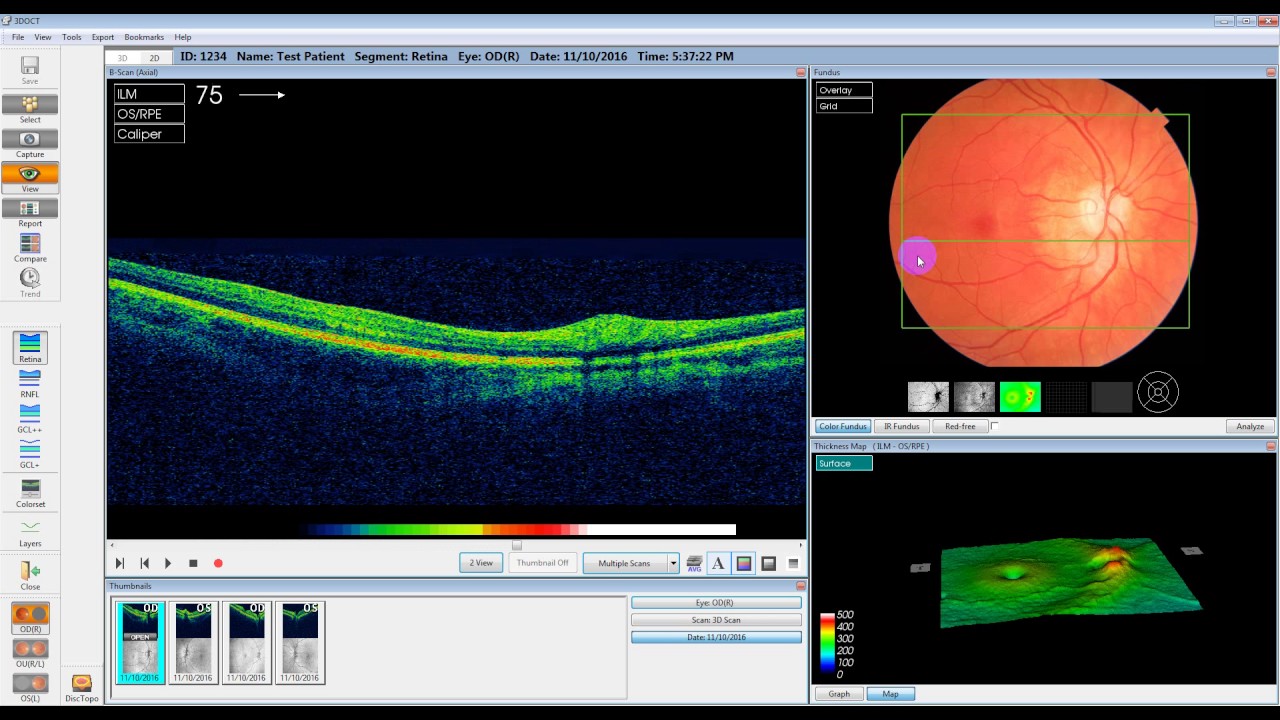This screenshot has height=720, width=1280.
Task: Select the OU(R/L) both eyes icon
Action: (x=30, y=649)
